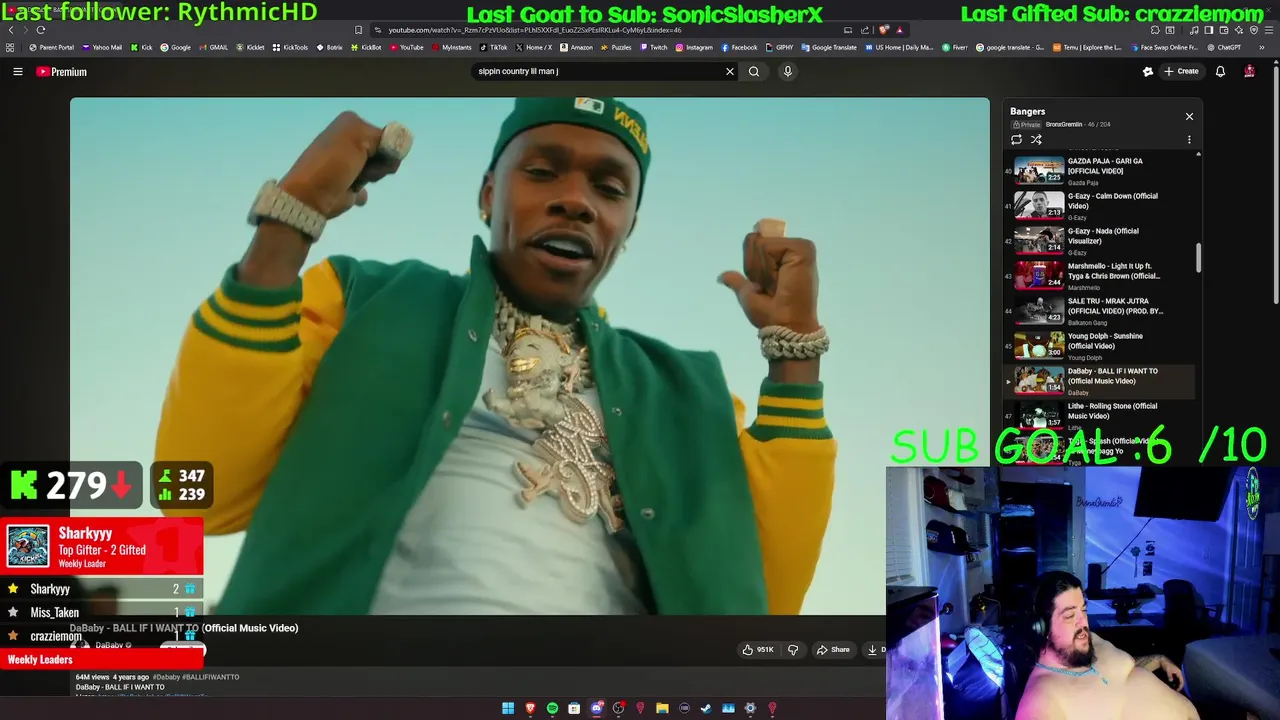
Task: Open Yahoo Mail bookmark
Action: tap(102, 47)
